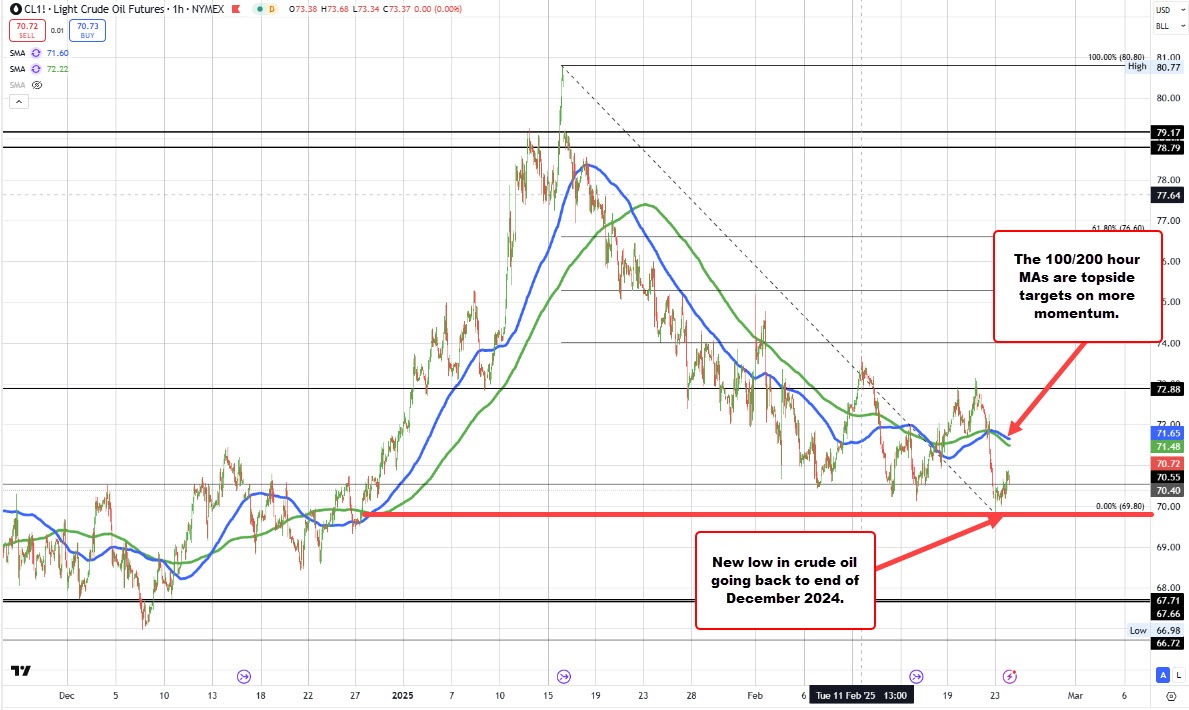1189x710 pixels.
Task: Click the Tue 11 Feb '25 13:00 date label
Action: click(861, 695)
